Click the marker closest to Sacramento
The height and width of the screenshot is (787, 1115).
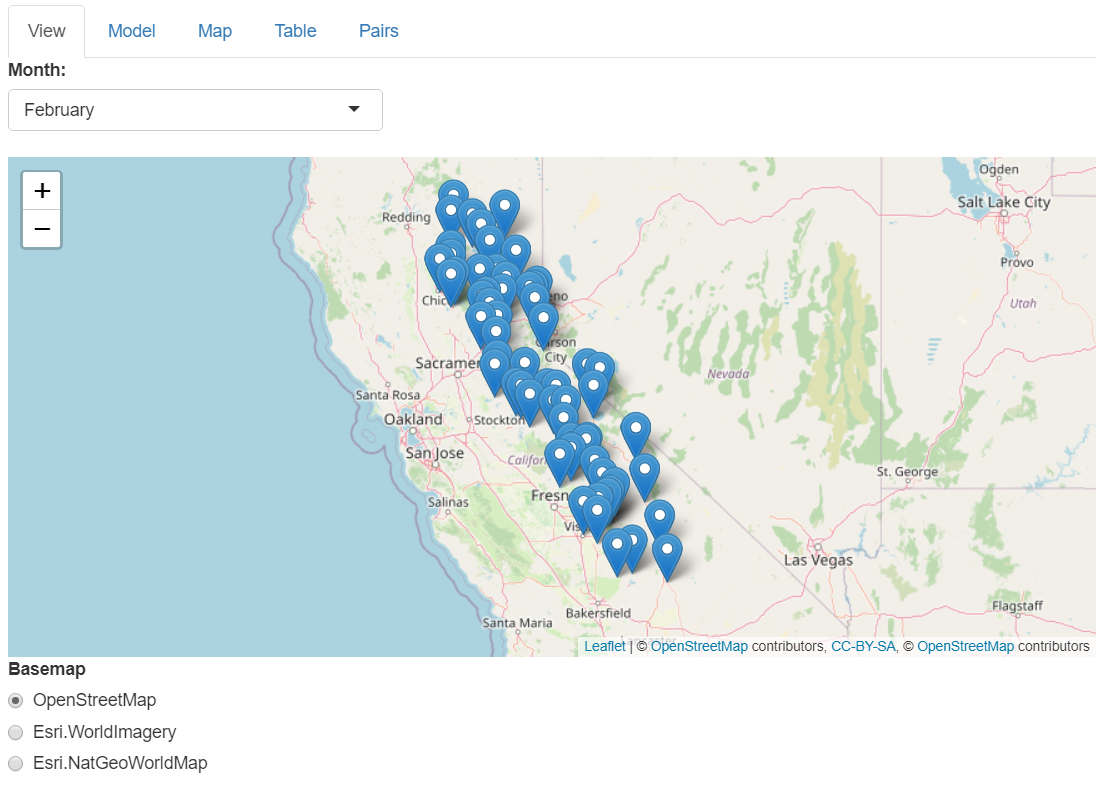[494, 363]
